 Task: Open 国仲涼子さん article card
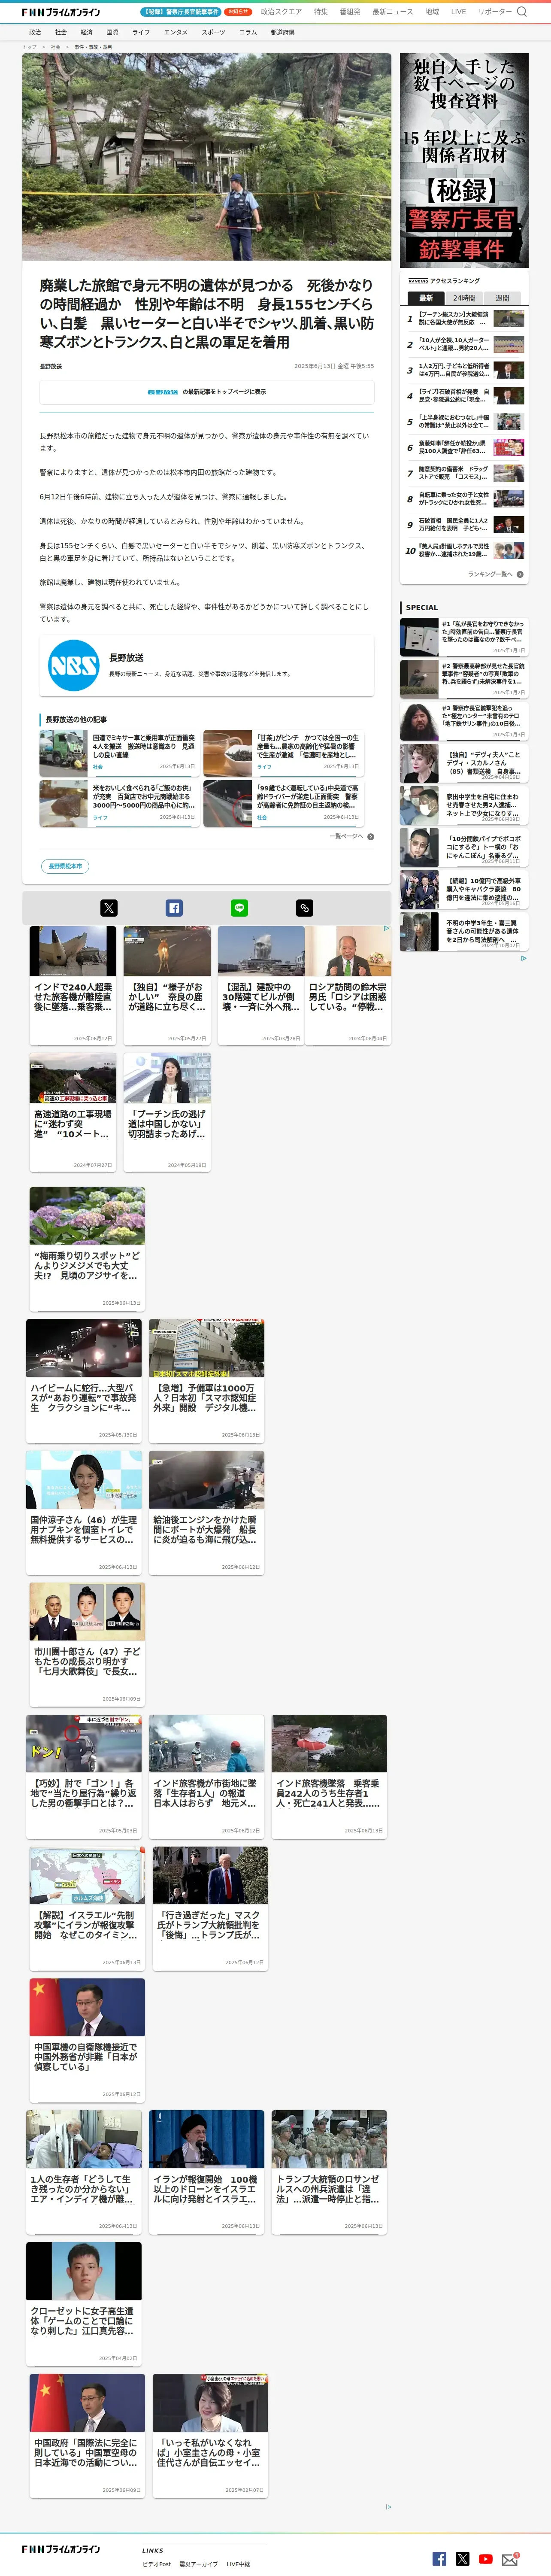tap(84, 1512)
